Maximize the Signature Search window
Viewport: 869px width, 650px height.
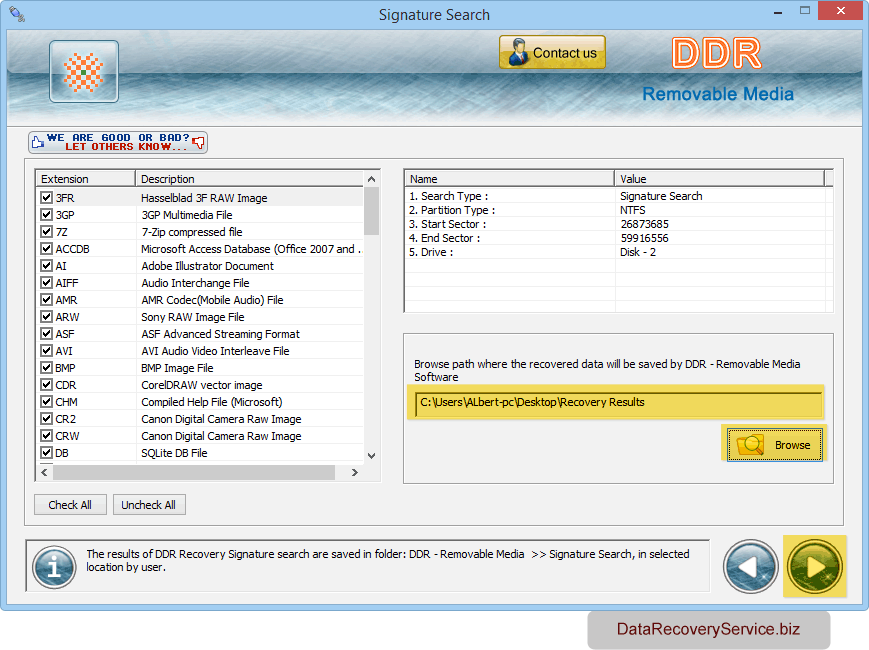805,11
